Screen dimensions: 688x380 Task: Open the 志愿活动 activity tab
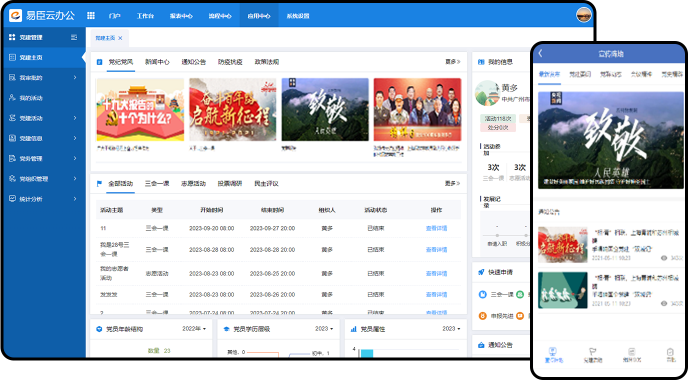pos(194,183)
